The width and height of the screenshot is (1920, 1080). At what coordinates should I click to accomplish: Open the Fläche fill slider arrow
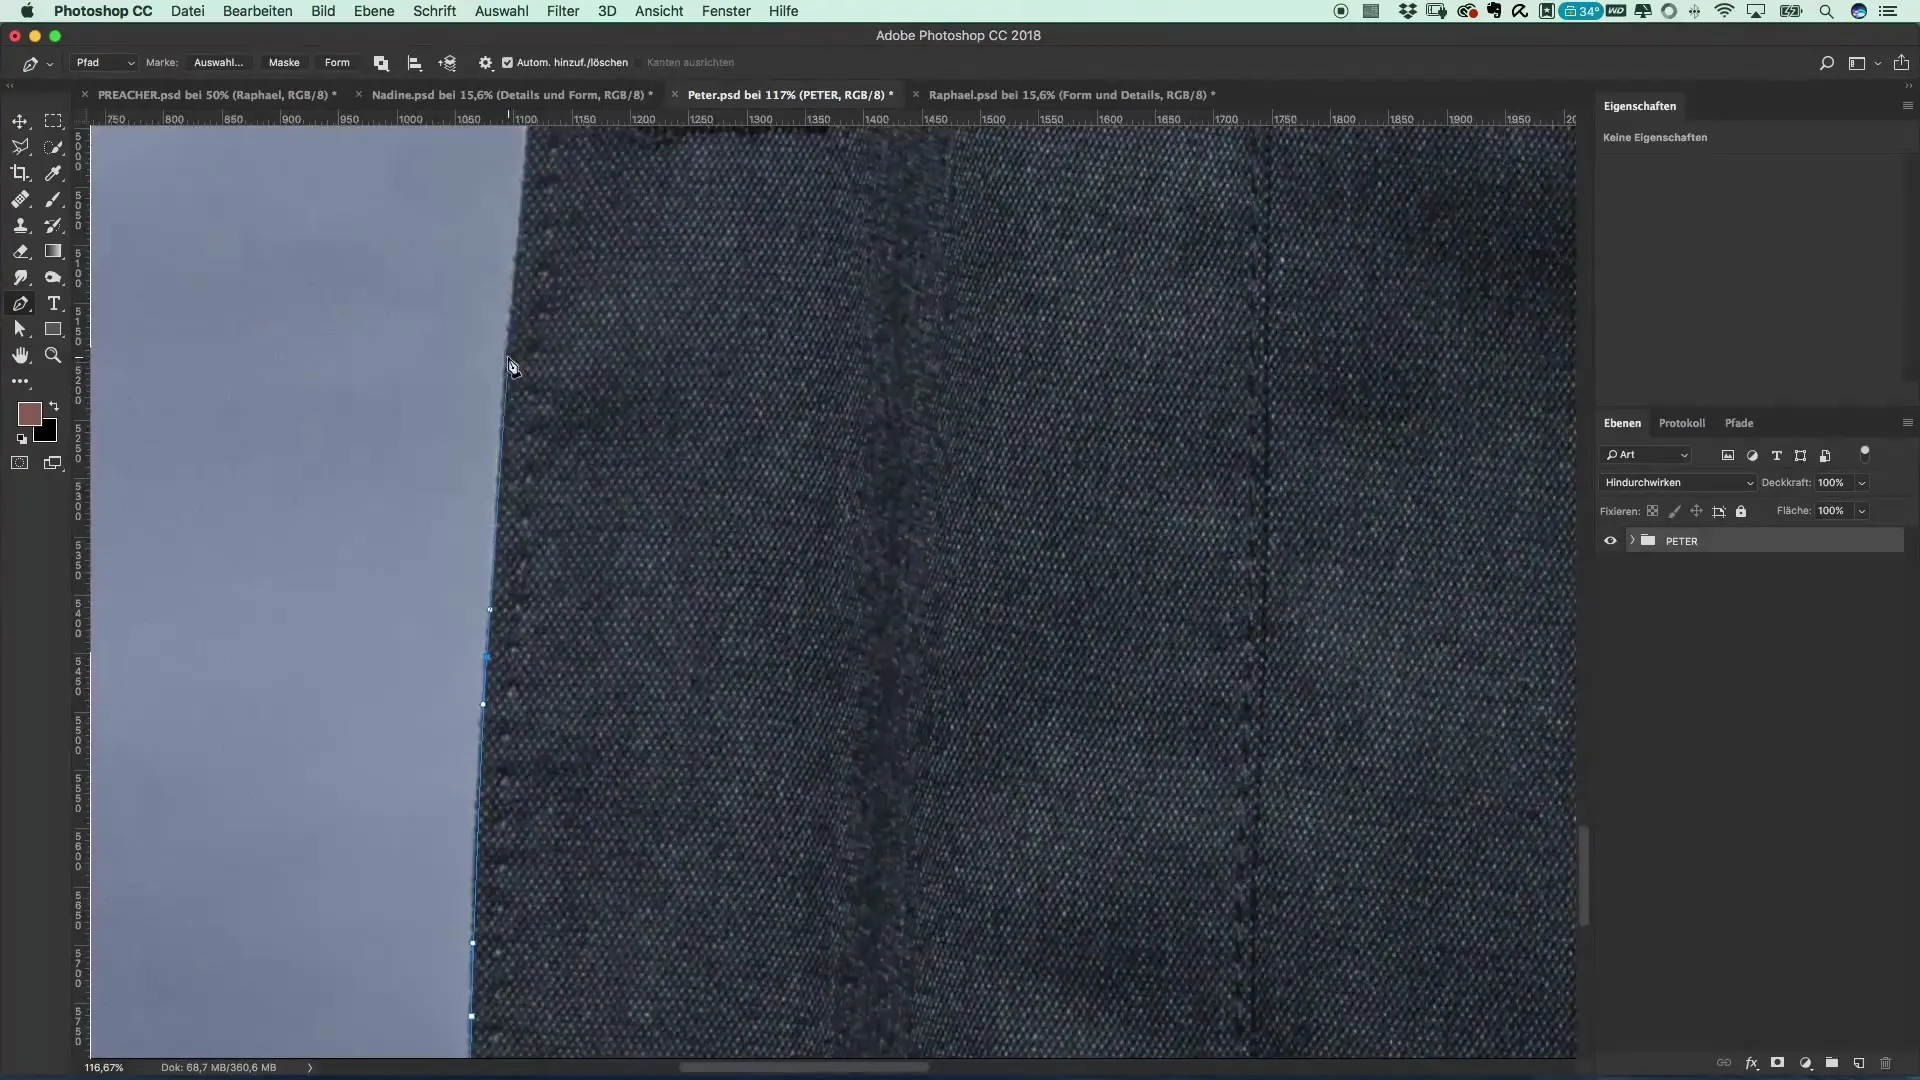(x=1861, y=511)
